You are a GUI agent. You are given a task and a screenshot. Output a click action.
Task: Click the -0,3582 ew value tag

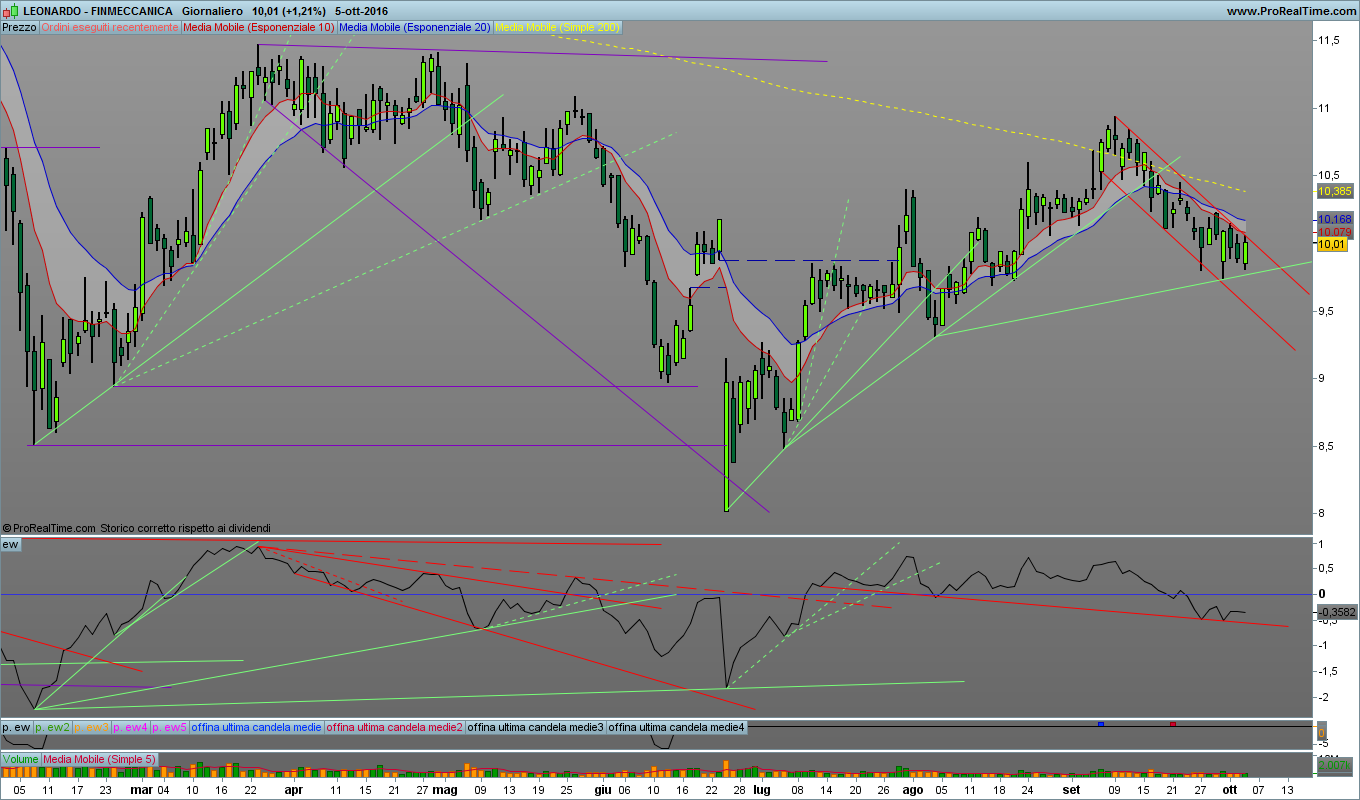(x=1336, y=612)
